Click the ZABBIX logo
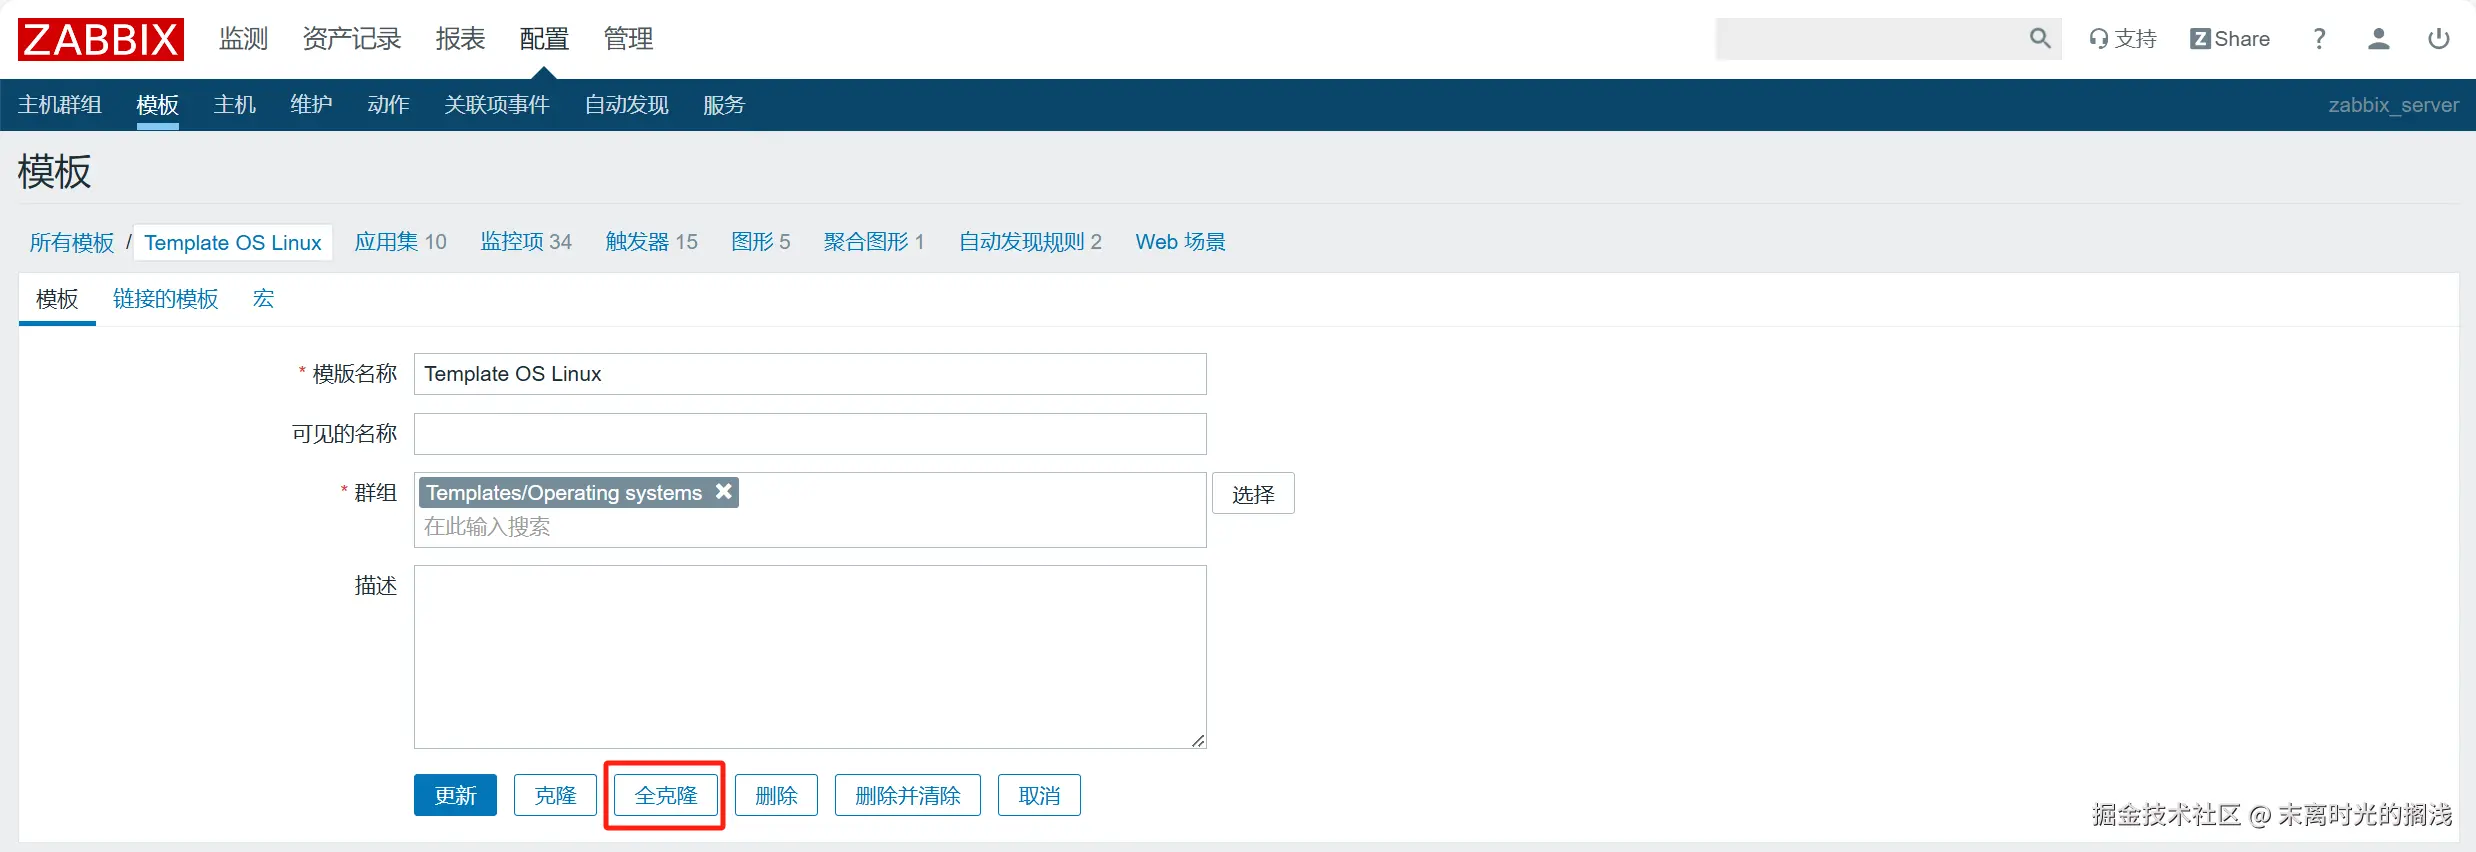 click(101, 39)
